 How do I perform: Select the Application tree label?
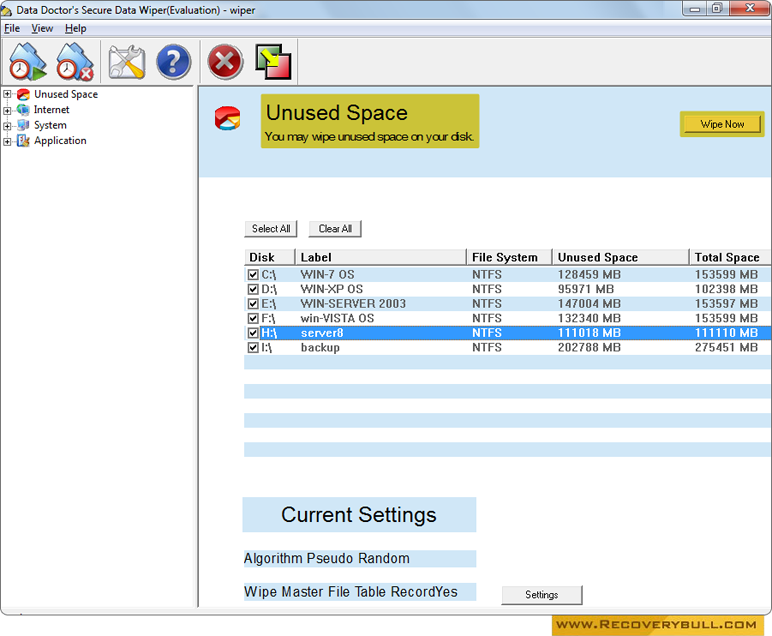coord(60,141)
